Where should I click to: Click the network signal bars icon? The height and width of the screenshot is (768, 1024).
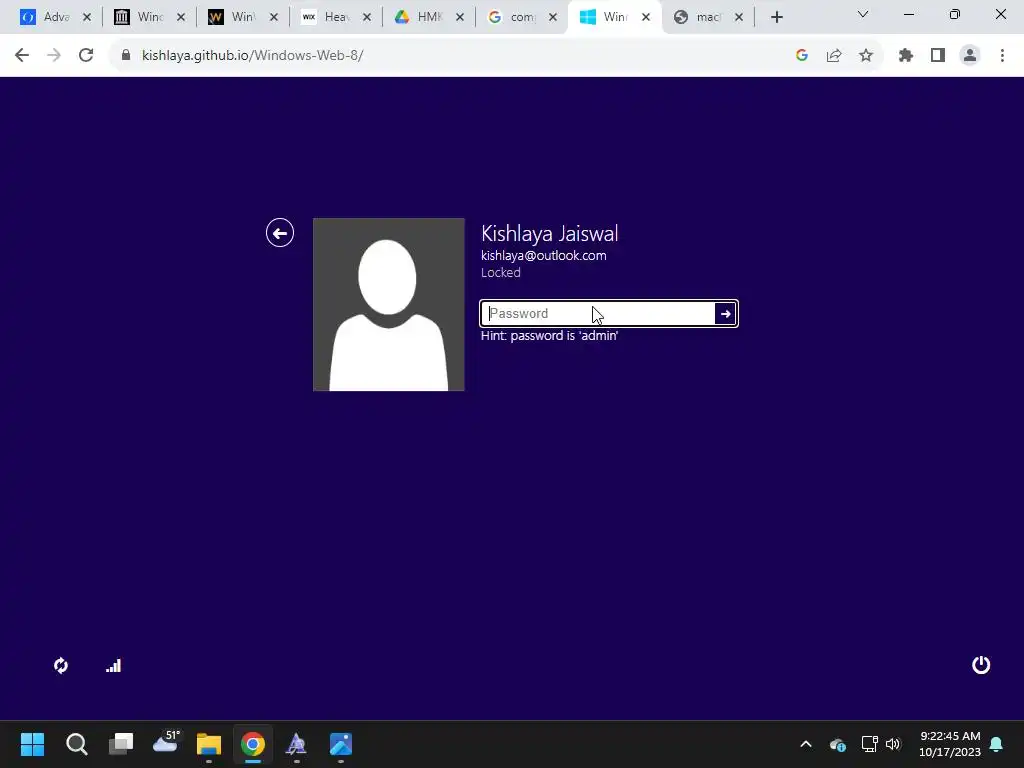pos(114,665)
